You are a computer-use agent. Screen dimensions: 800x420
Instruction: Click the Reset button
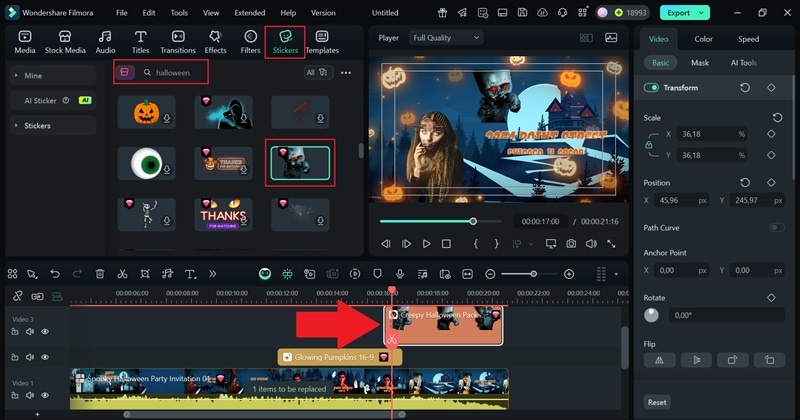click(x=657, y=402)
